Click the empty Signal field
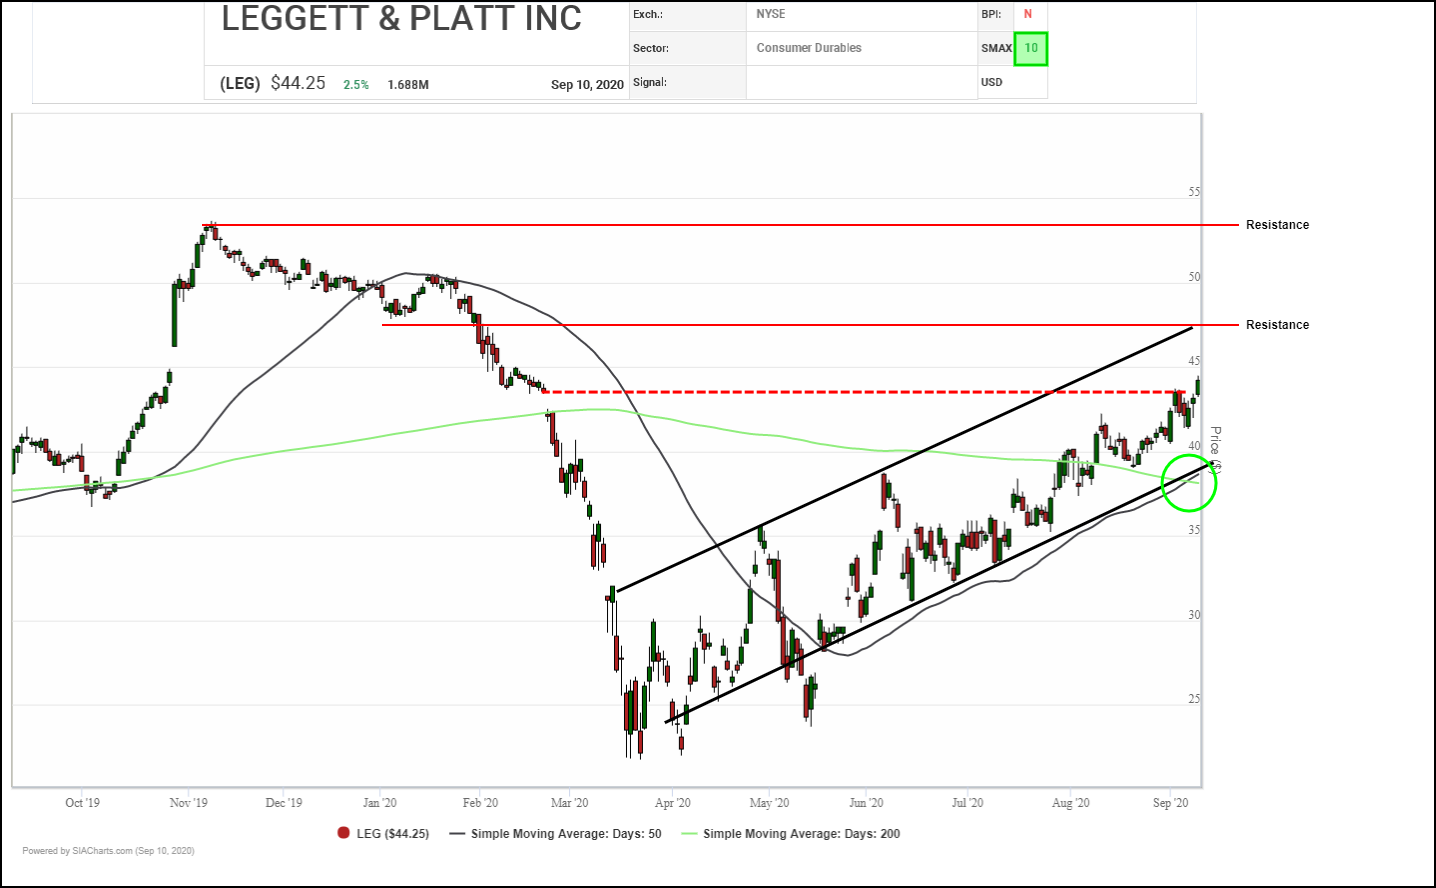Viewport: 1436px width, 888px height. 860,83
